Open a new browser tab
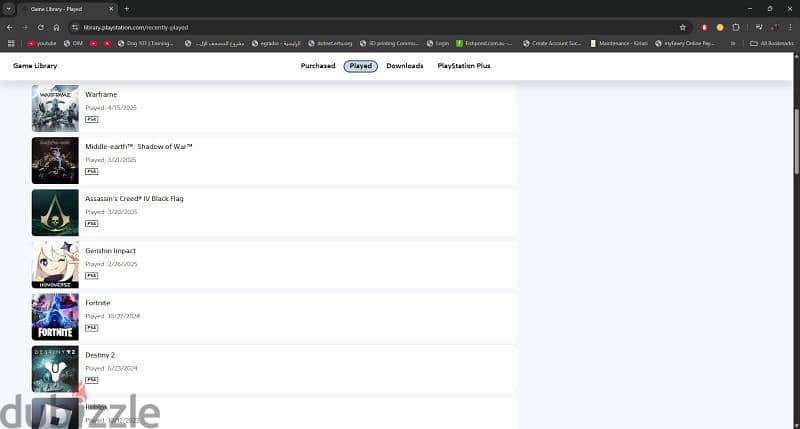The image size is (800, 429). point(127,9)
